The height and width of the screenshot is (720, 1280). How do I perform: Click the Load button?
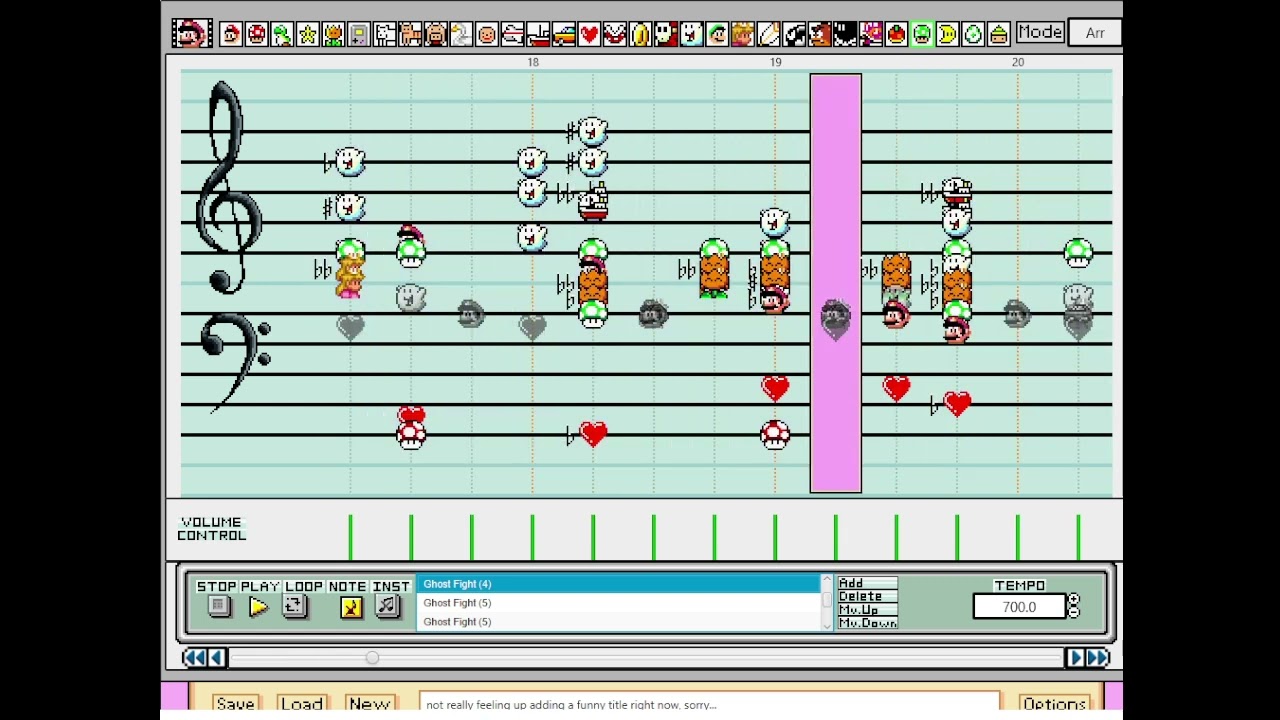coord(301,703)
